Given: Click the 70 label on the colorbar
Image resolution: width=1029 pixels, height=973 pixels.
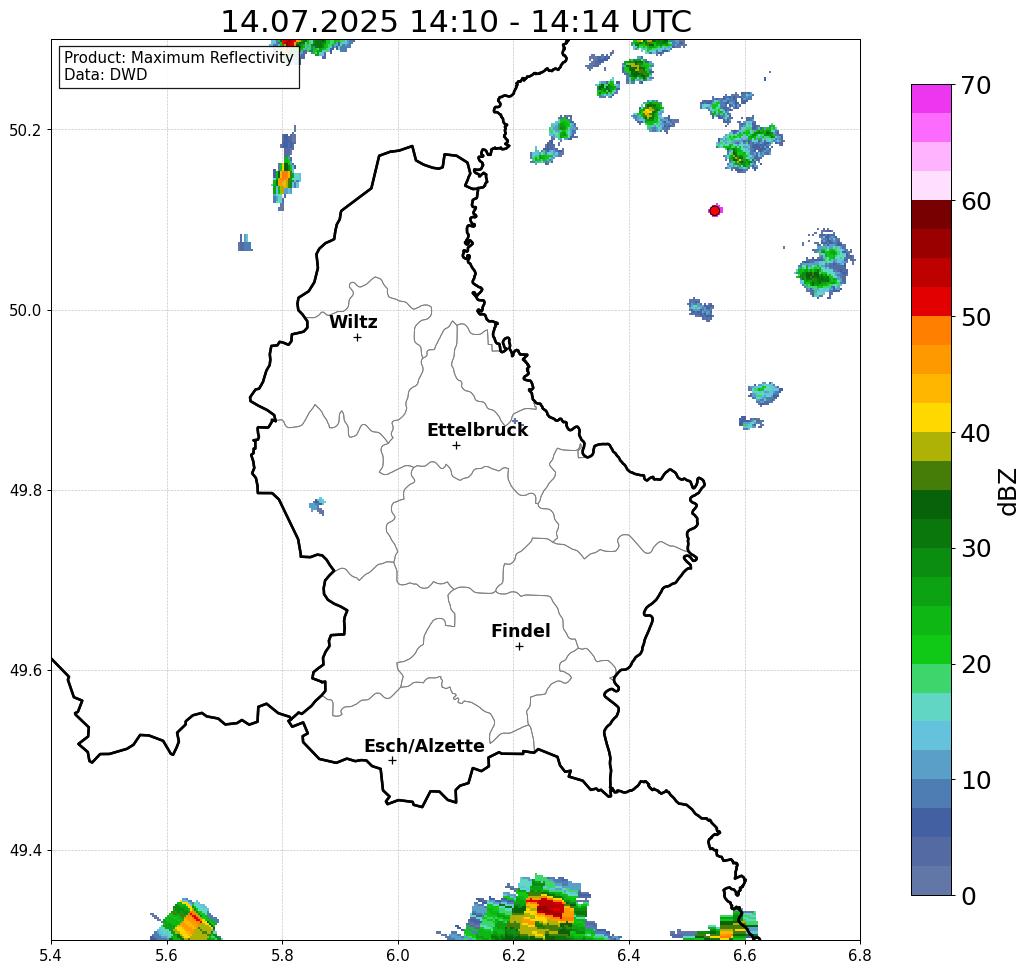Looking at the screenshot, I should pyautogui.click(x=975, y=85).
